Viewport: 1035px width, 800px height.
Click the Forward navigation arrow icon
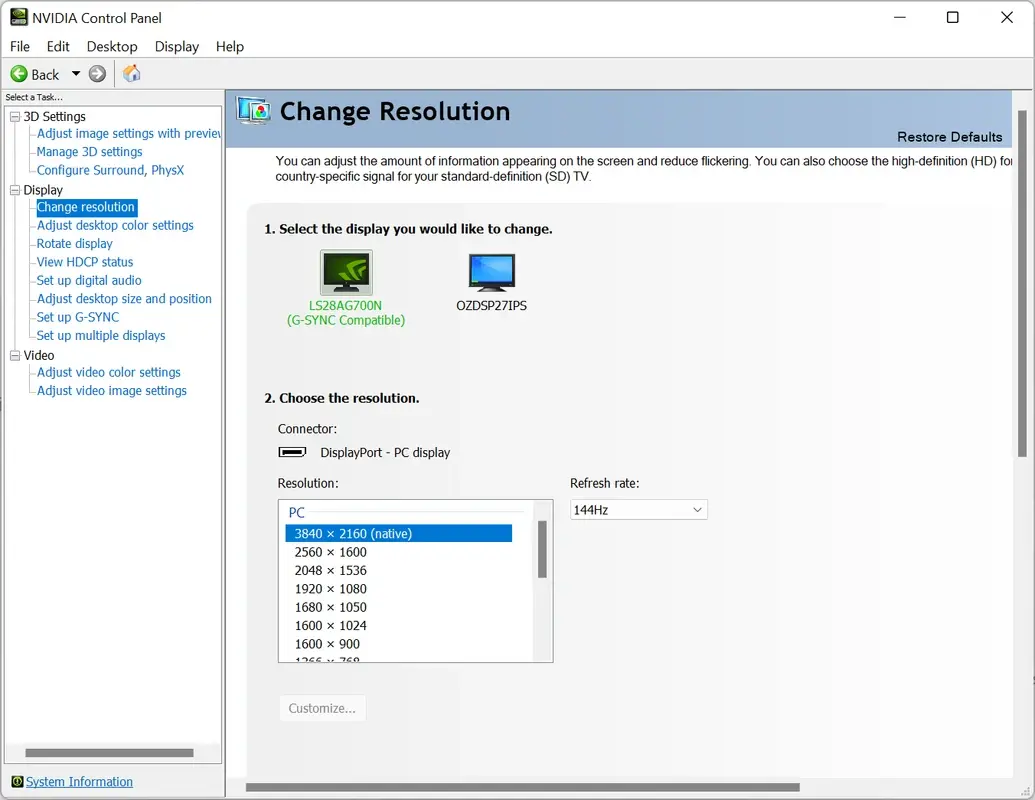click(x=97, y=73)
